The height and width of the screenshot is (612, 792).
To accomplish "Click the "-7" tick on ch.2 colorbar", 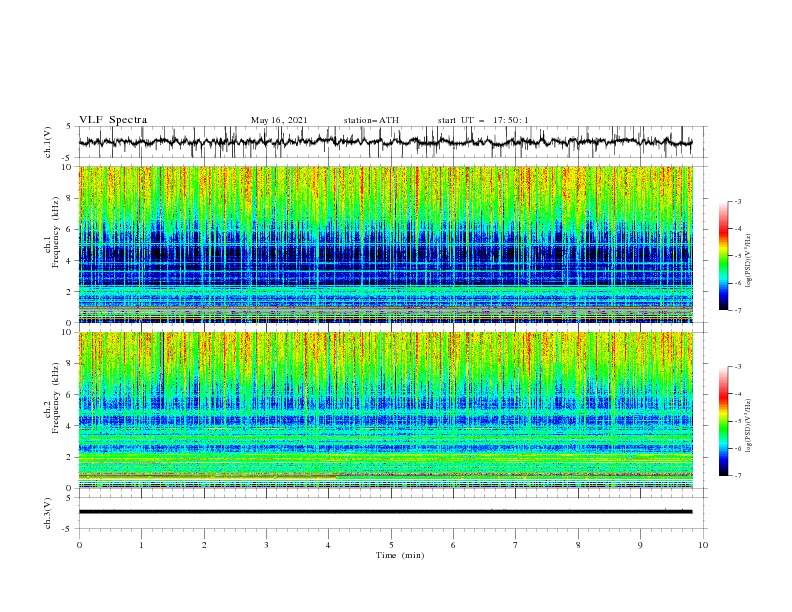I will pyautogui.click(x=737, y=476).
